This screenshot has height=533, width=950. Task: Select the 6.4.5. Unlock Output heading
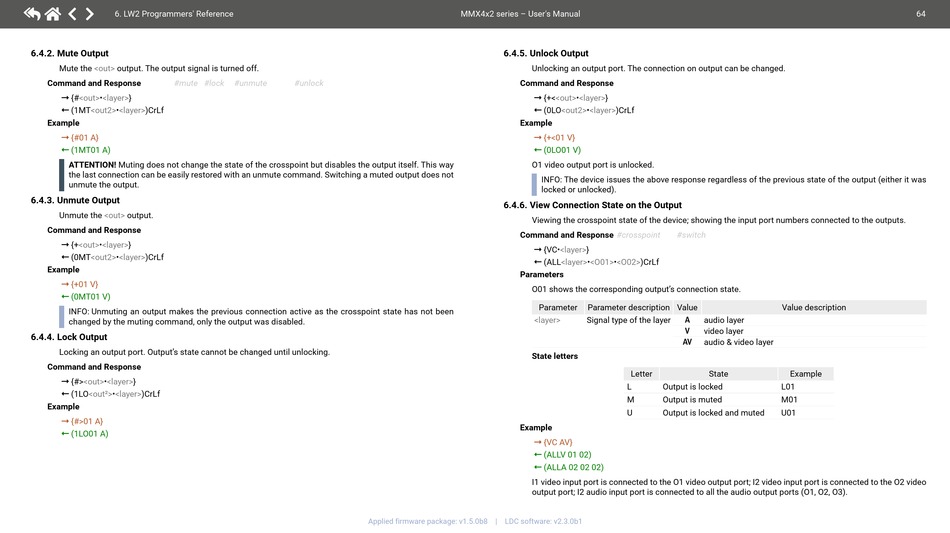(546, 53)
